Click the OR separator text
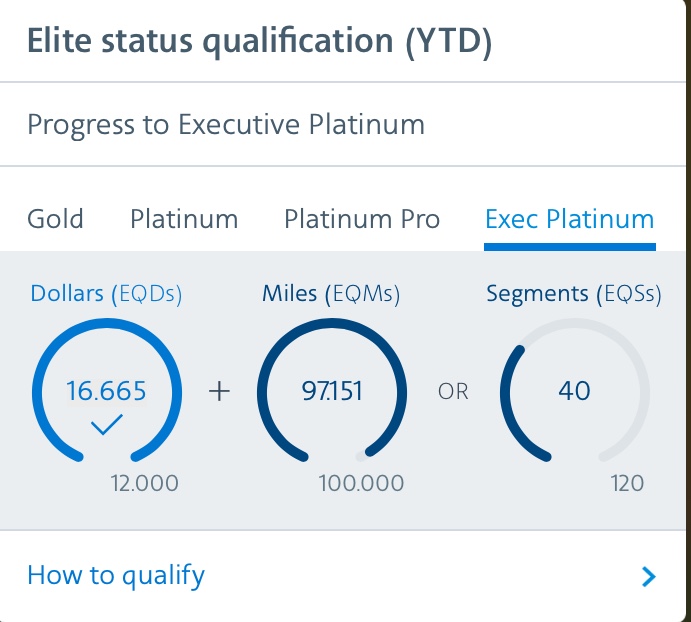This screenshot has height=622, width=691. (453, 392)
